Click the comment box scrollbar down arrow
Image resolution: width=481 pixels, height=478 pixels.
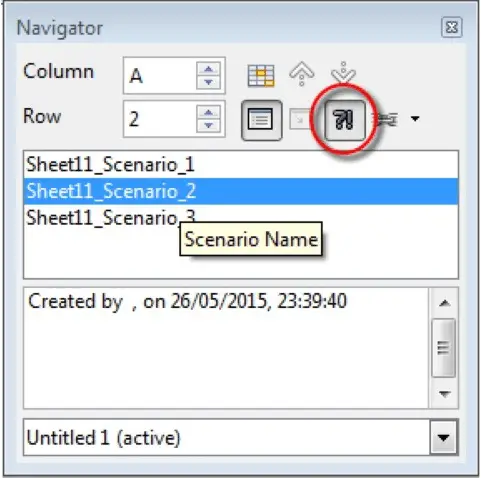(445, 394)
